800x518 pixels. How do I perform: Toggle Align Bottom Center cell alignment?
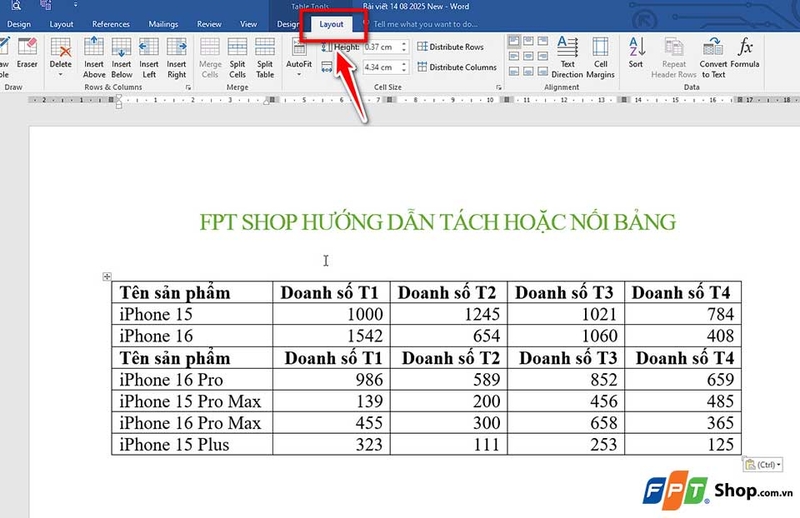point(529,71)
